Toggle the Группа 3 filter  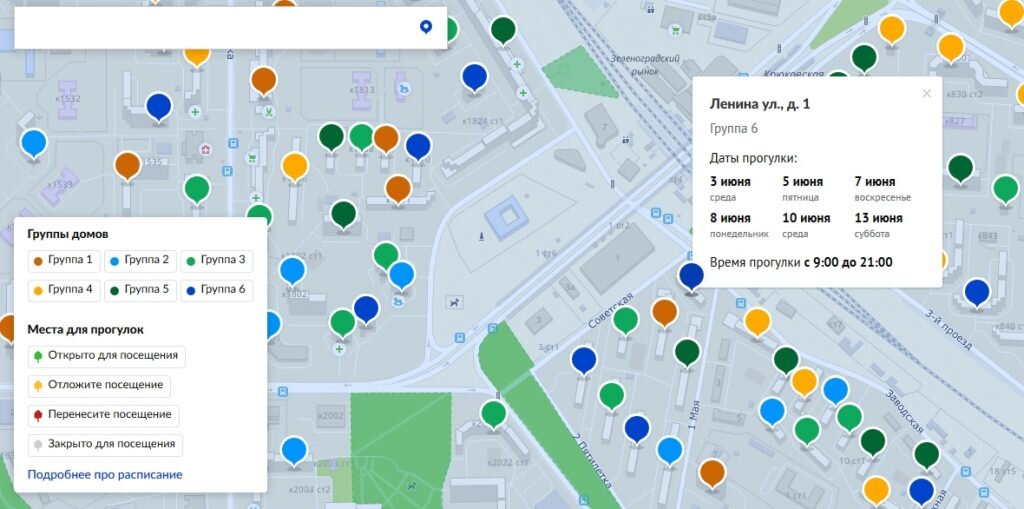(x=217, y=260)
